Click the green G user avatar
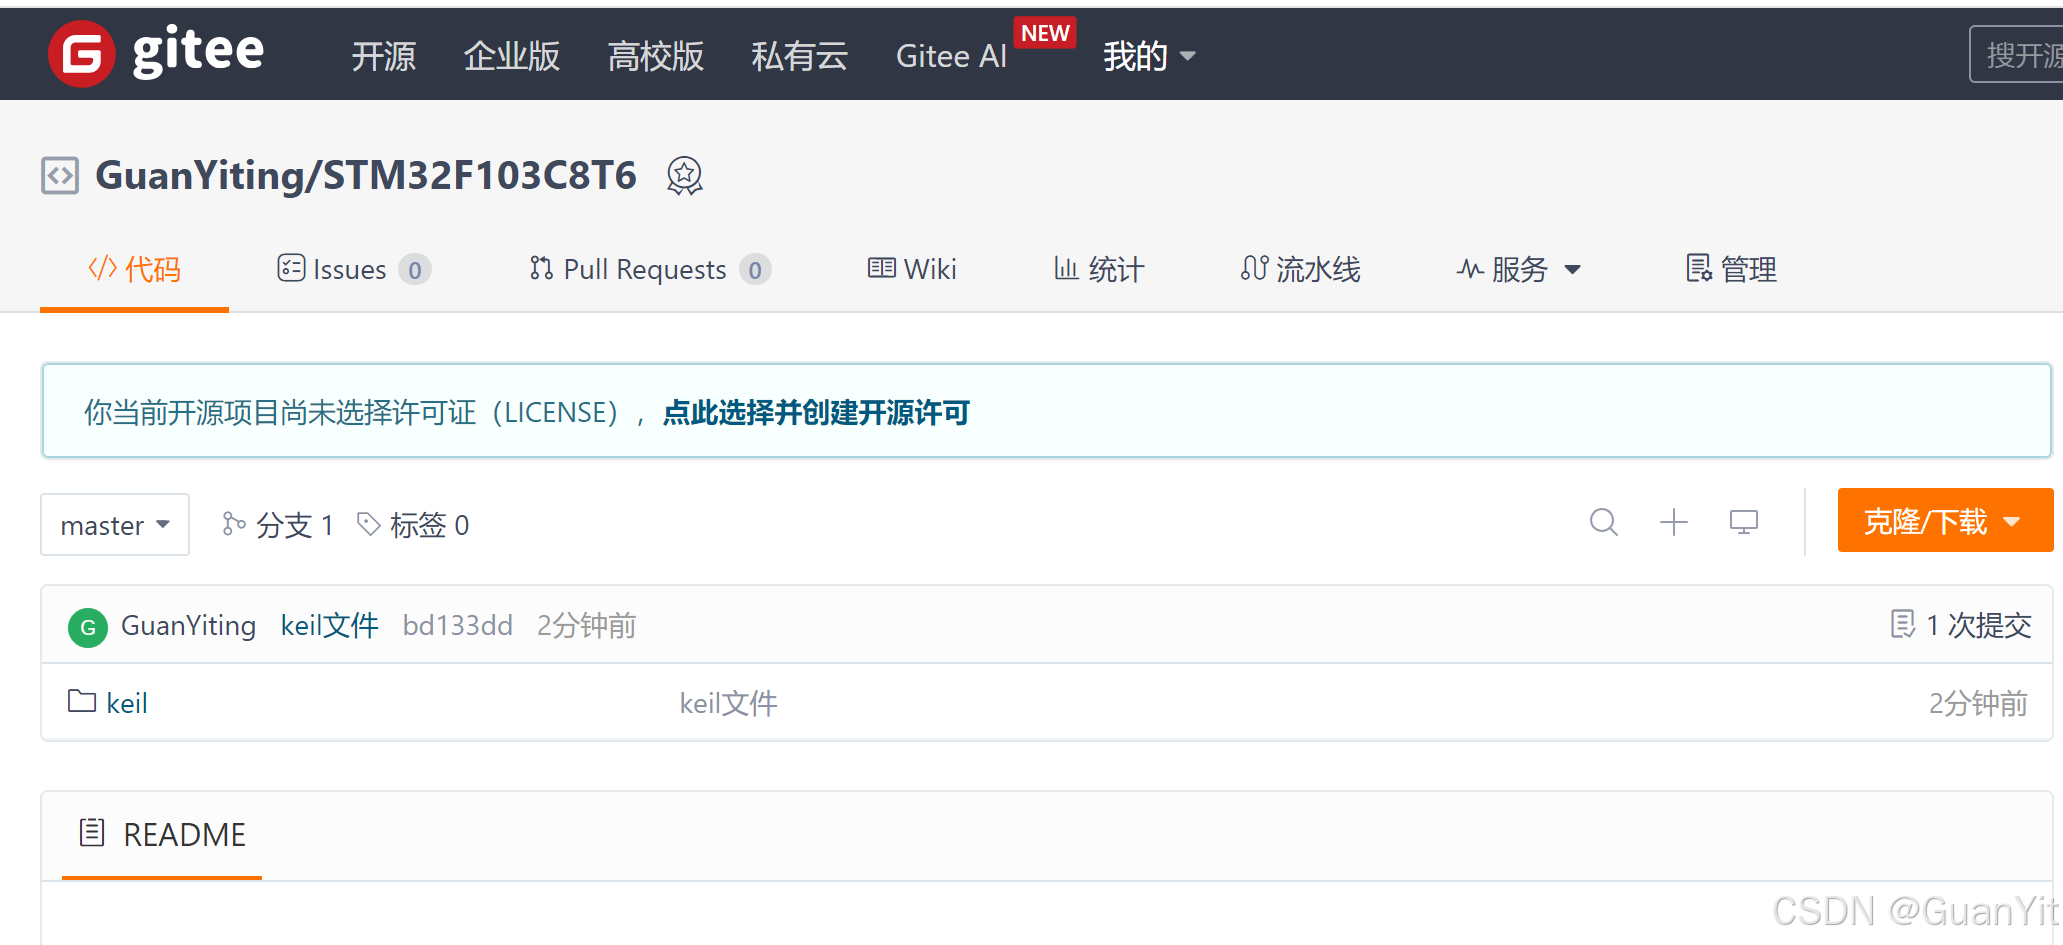Screen dimensions: 2063x945 (x=88, y=627)
